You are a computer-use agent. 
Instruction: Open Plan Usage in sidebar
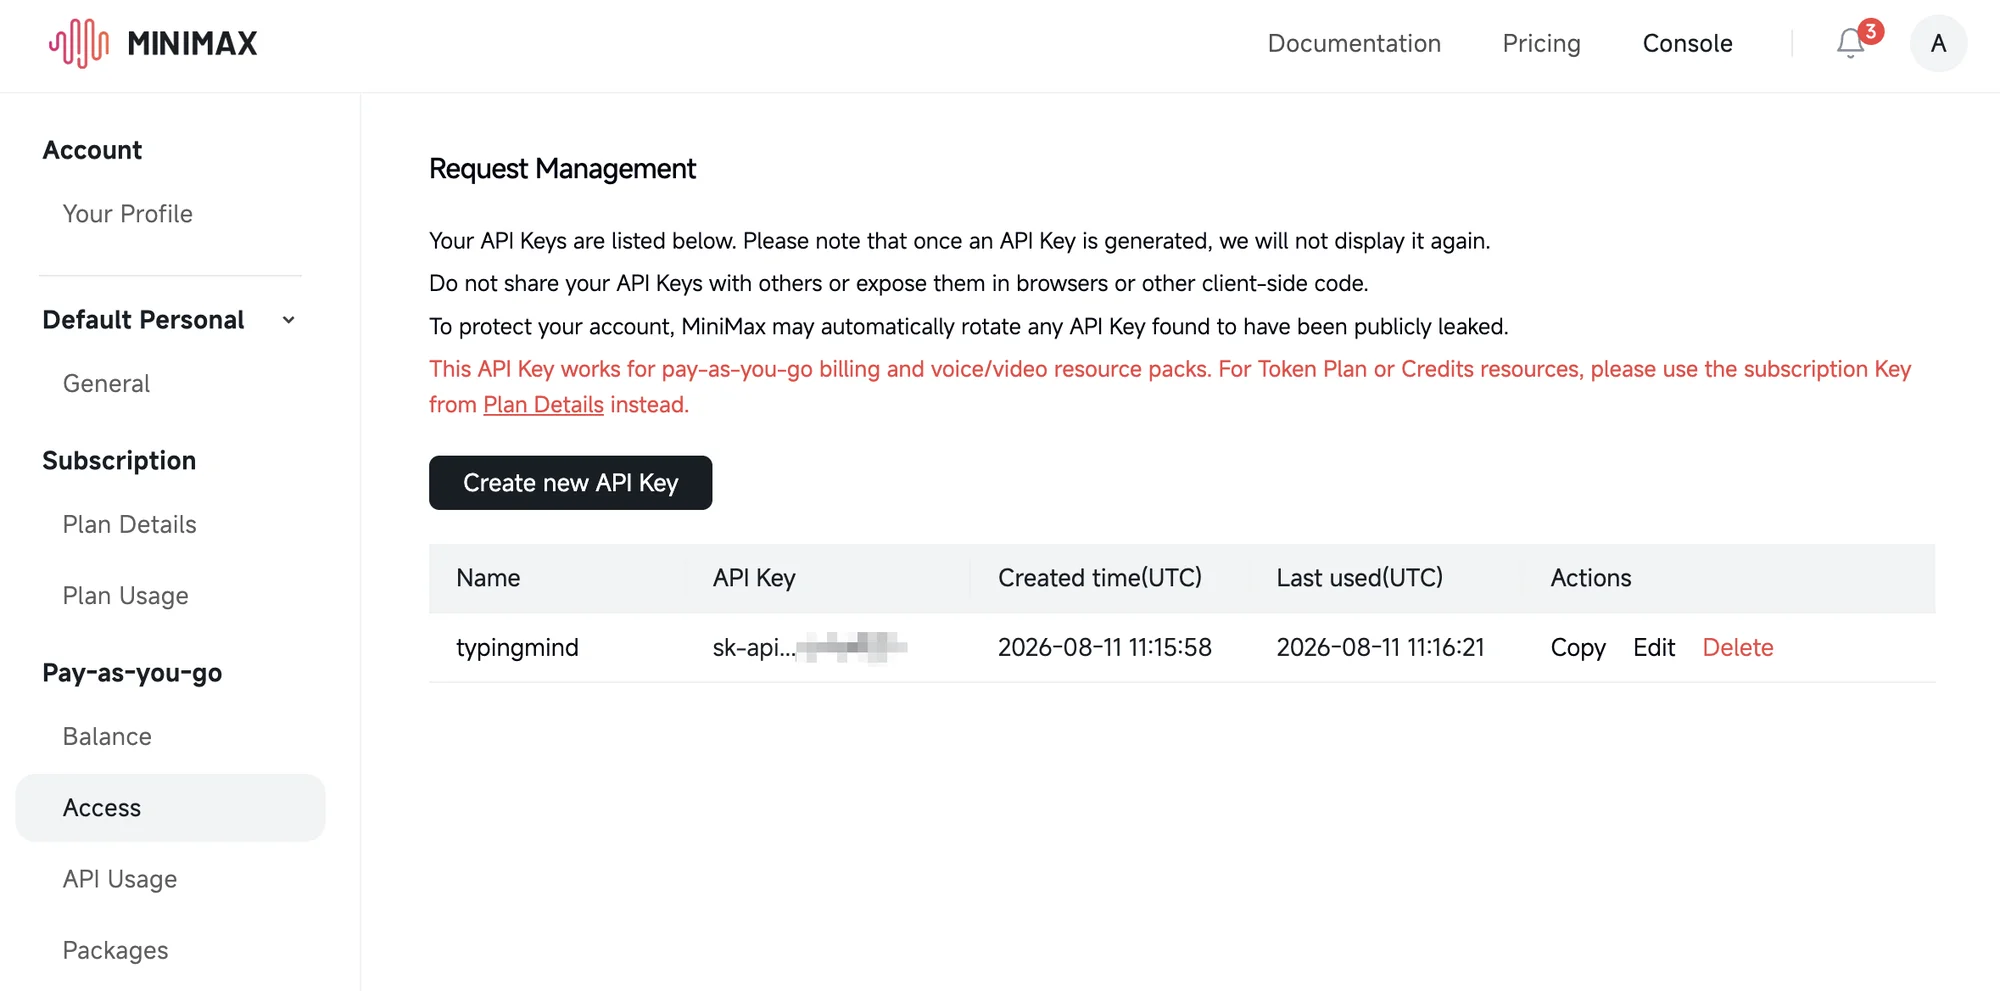[125, 596]
